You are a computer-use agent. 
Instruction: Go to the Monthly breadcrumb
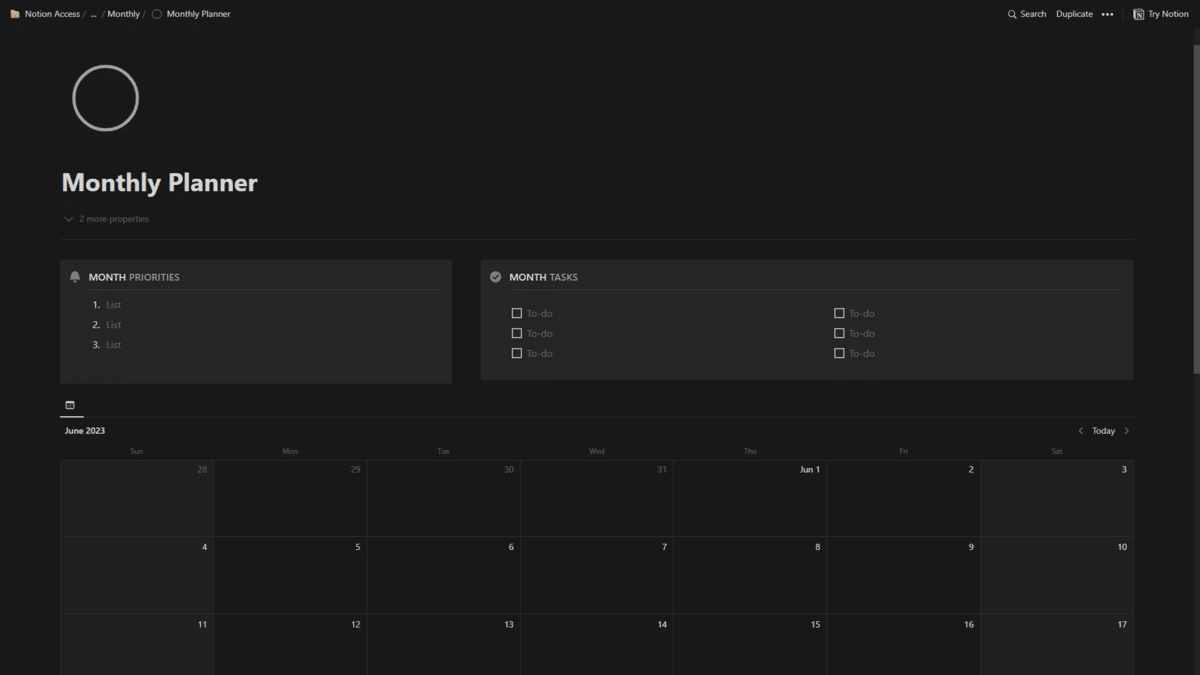click(123, 14)
